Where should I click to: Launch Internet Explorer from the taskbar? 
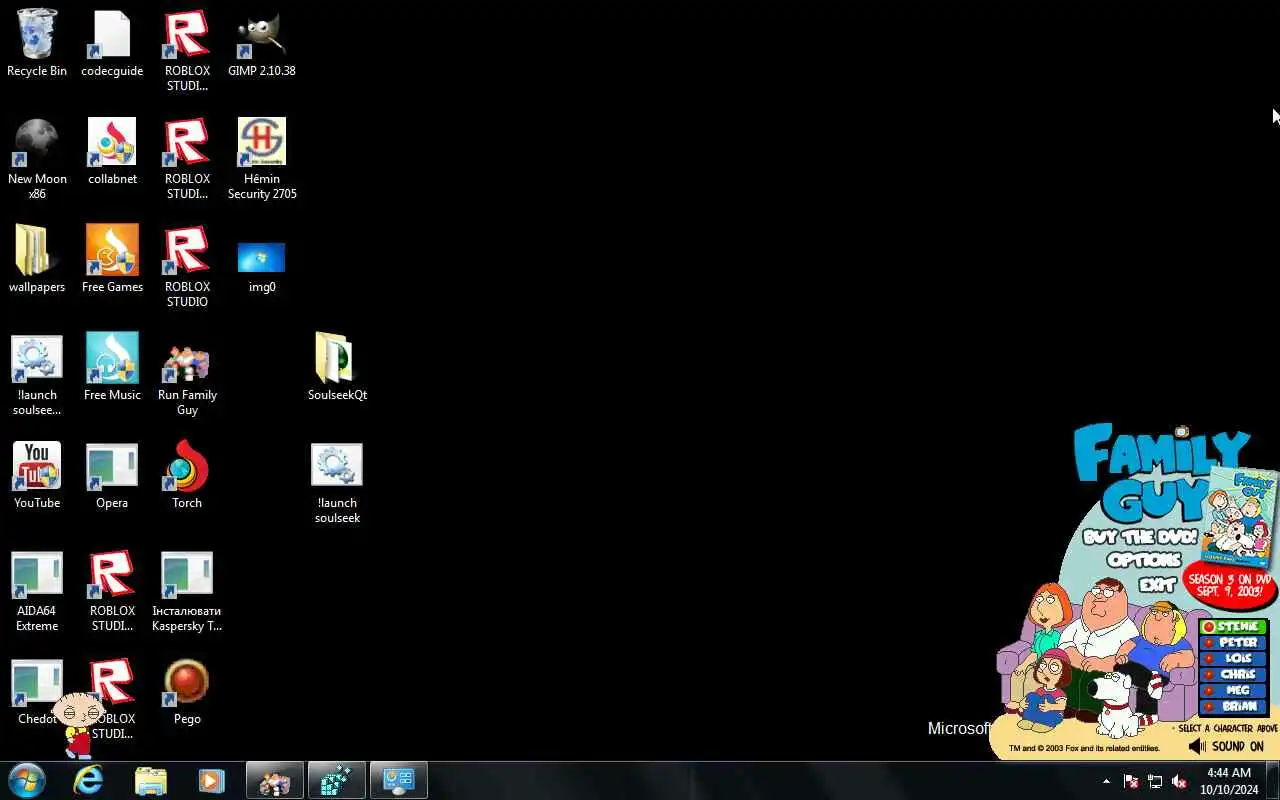click(89, 780)
